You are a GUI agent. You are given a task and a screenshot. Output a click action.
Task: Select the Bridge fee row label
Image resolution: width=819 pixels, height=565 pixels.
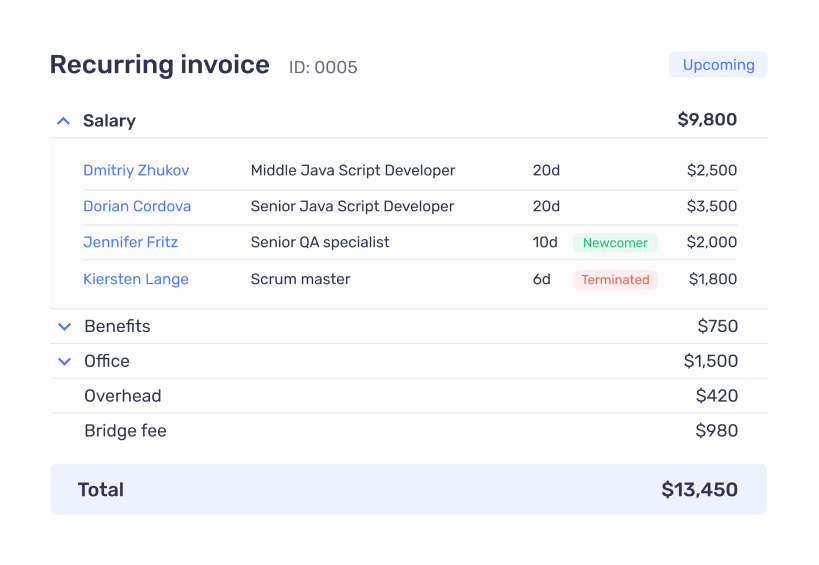pyautogui.click(x=125, y=431)
